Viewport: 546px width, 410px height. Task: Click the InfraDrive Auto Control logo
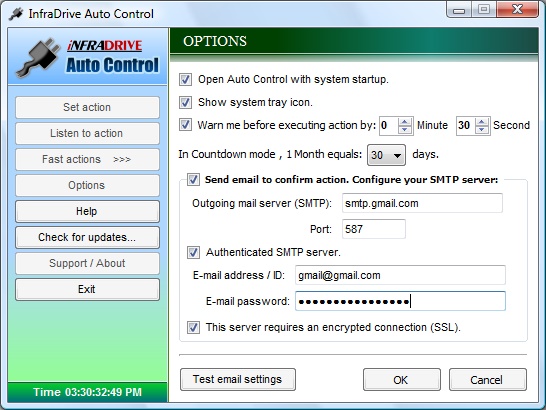point(87,57)
